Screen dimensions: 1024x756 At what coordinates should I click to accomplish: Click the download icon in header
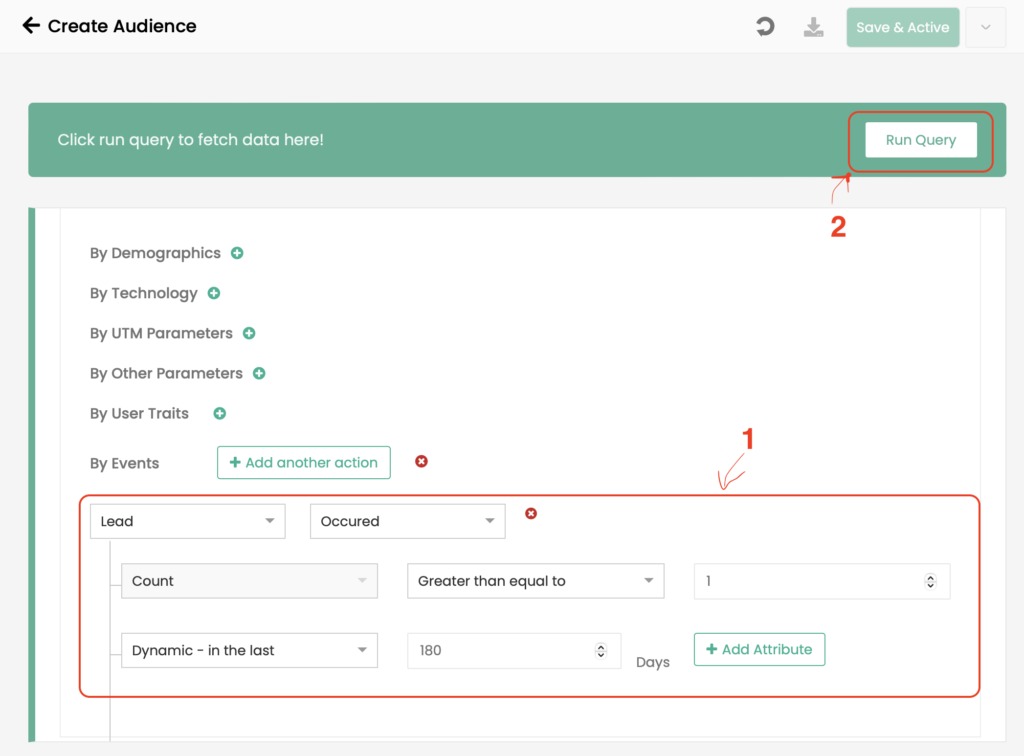[x=813, y=27]
